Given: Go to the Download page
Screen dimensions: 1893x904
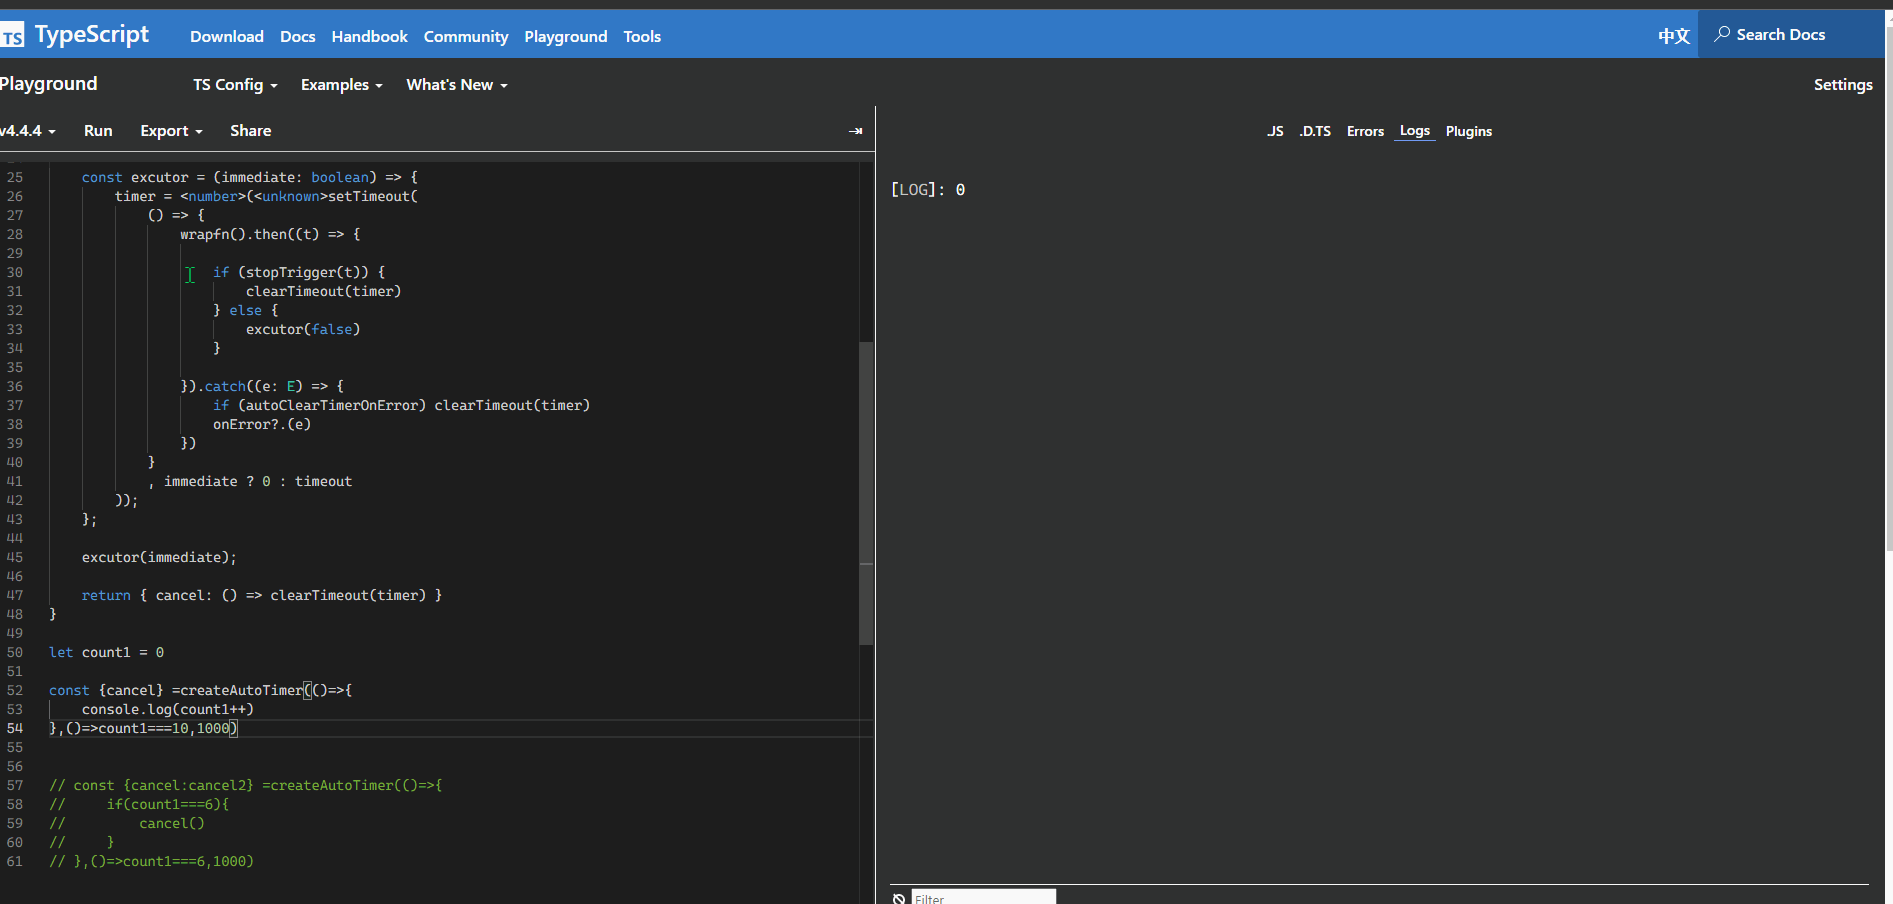Looking at the screenshot, I should tap(227, 37).
